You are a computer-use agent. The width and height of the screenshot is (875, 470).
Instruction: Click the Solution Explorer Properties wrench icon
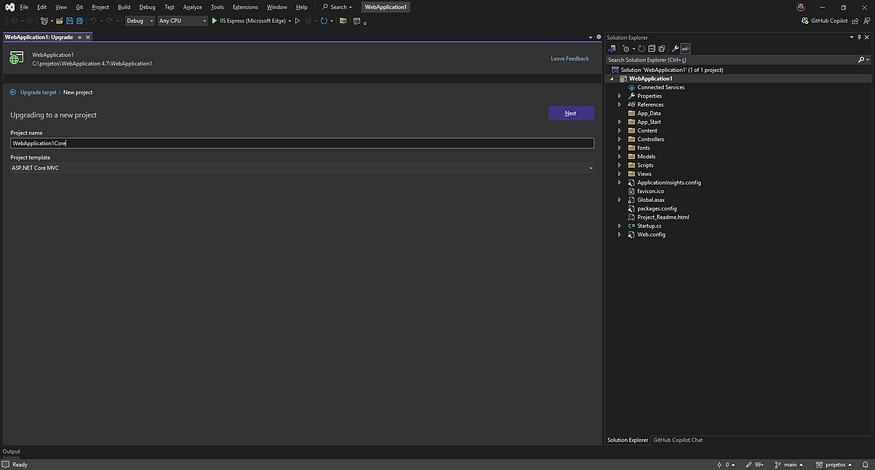tap(676, 48)
